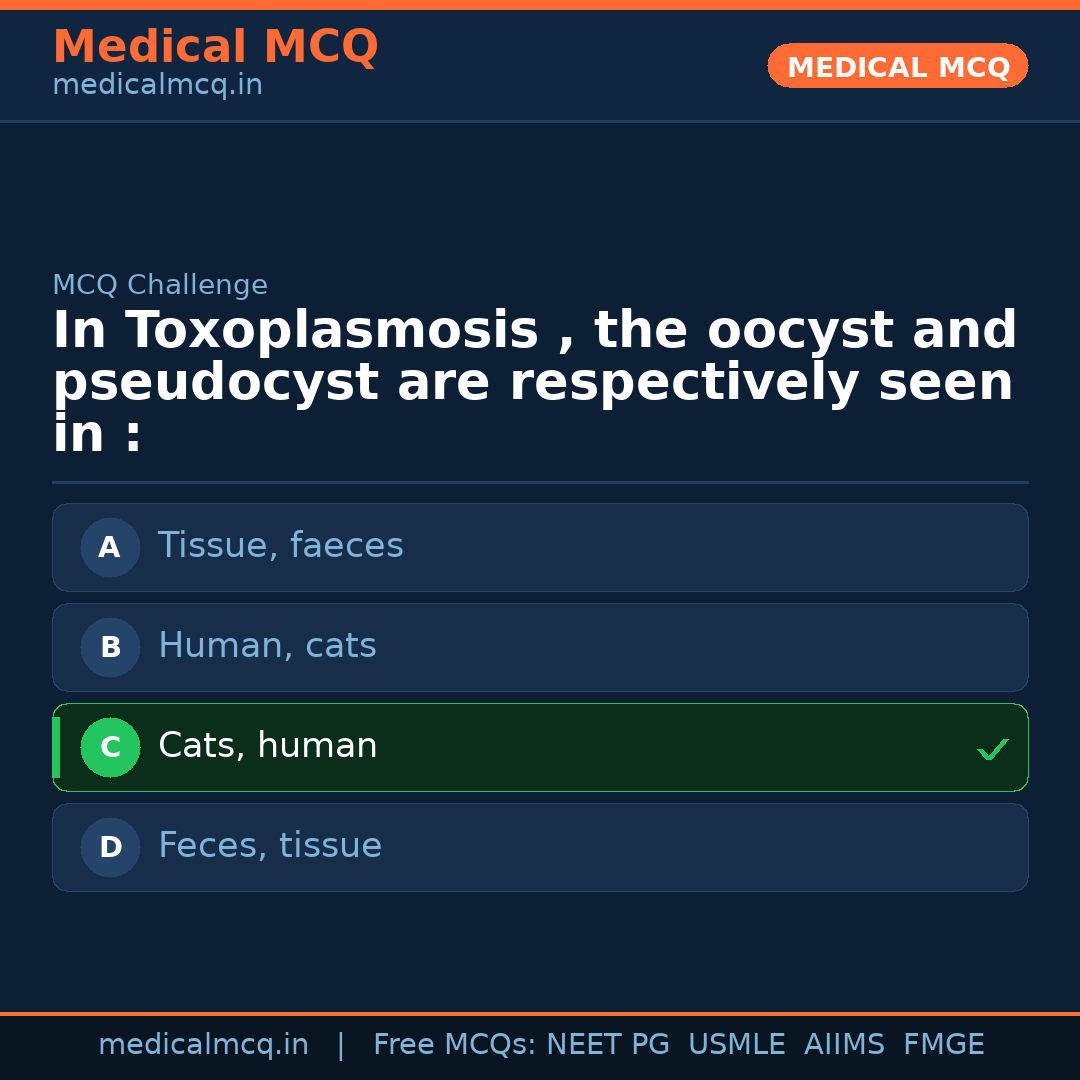This screenshot has width=1080, height=1080.
Task: Switch to the USMLE section
Action: 737,1043
